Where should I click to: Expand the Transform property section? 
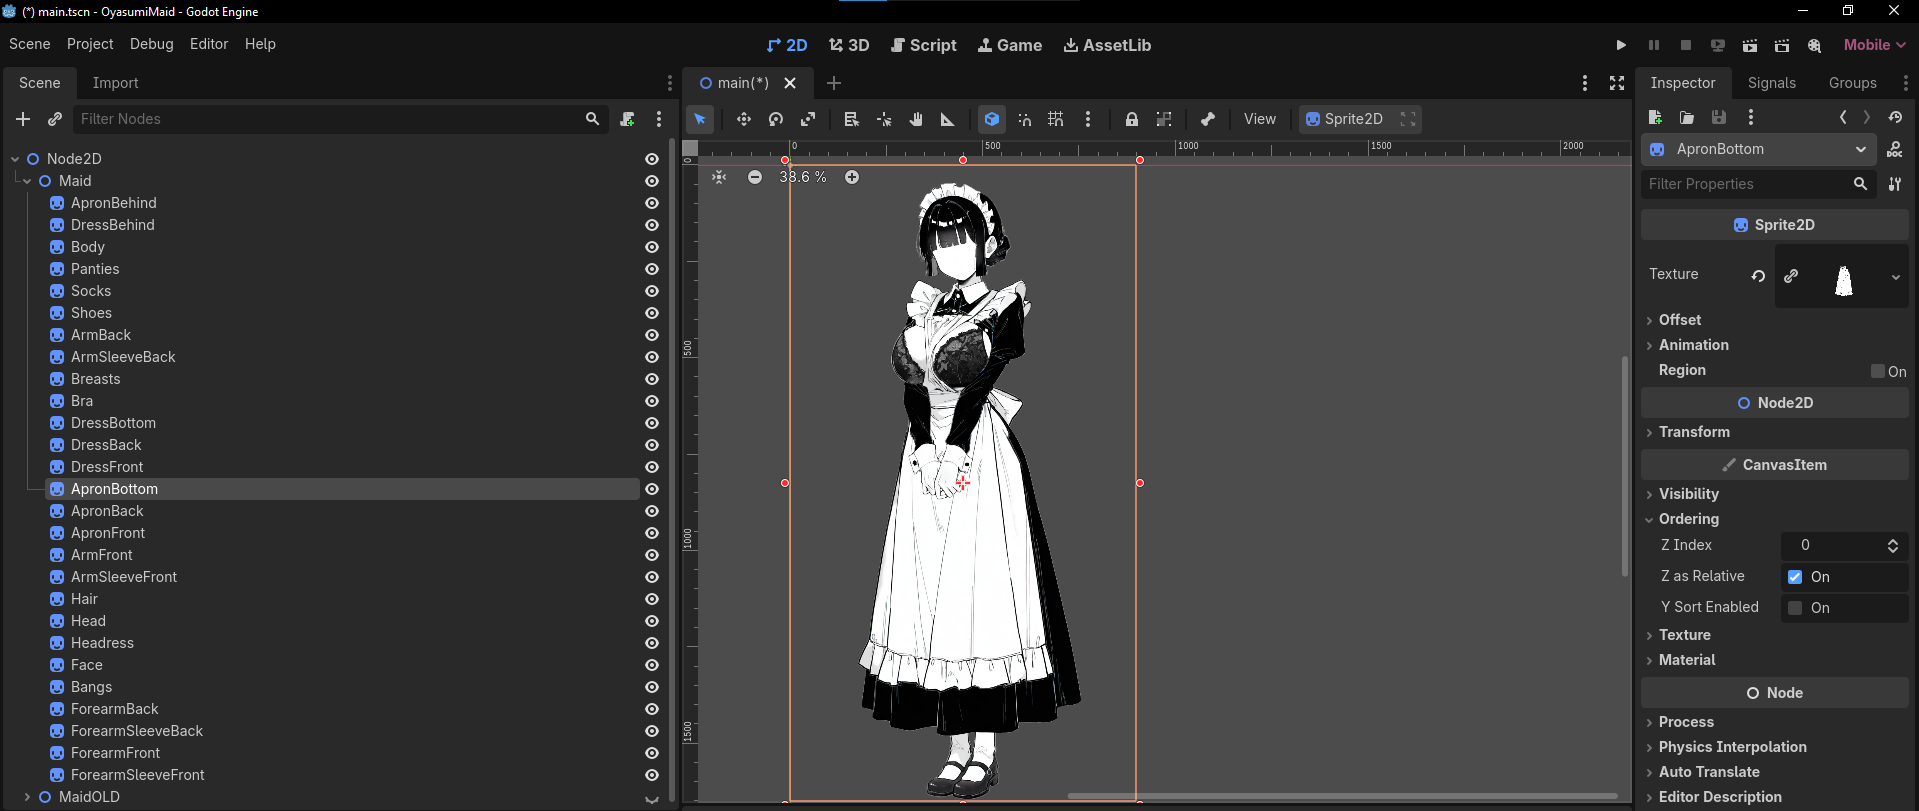click(x=1693, y=432)
